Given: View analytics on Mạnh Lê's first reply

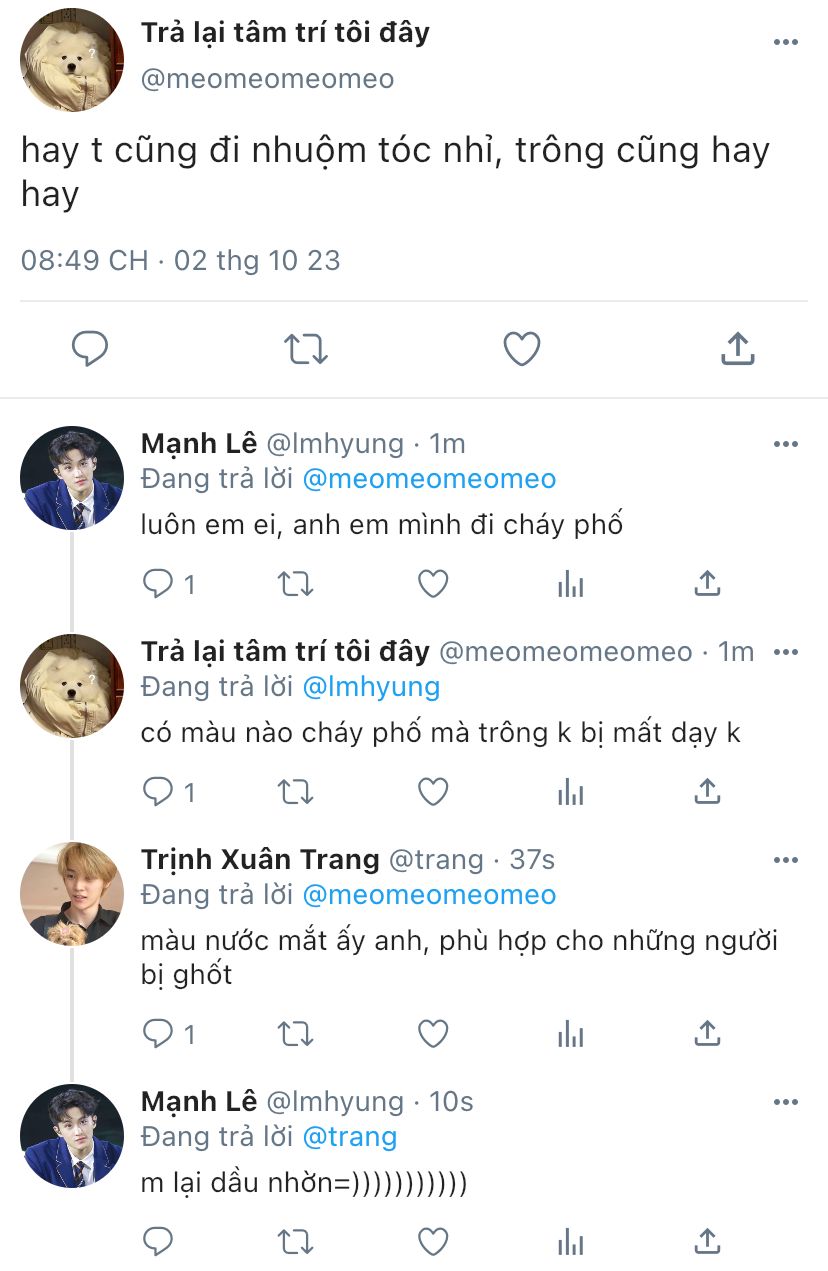Looking at the screenshot, I should tap(570, 584).
